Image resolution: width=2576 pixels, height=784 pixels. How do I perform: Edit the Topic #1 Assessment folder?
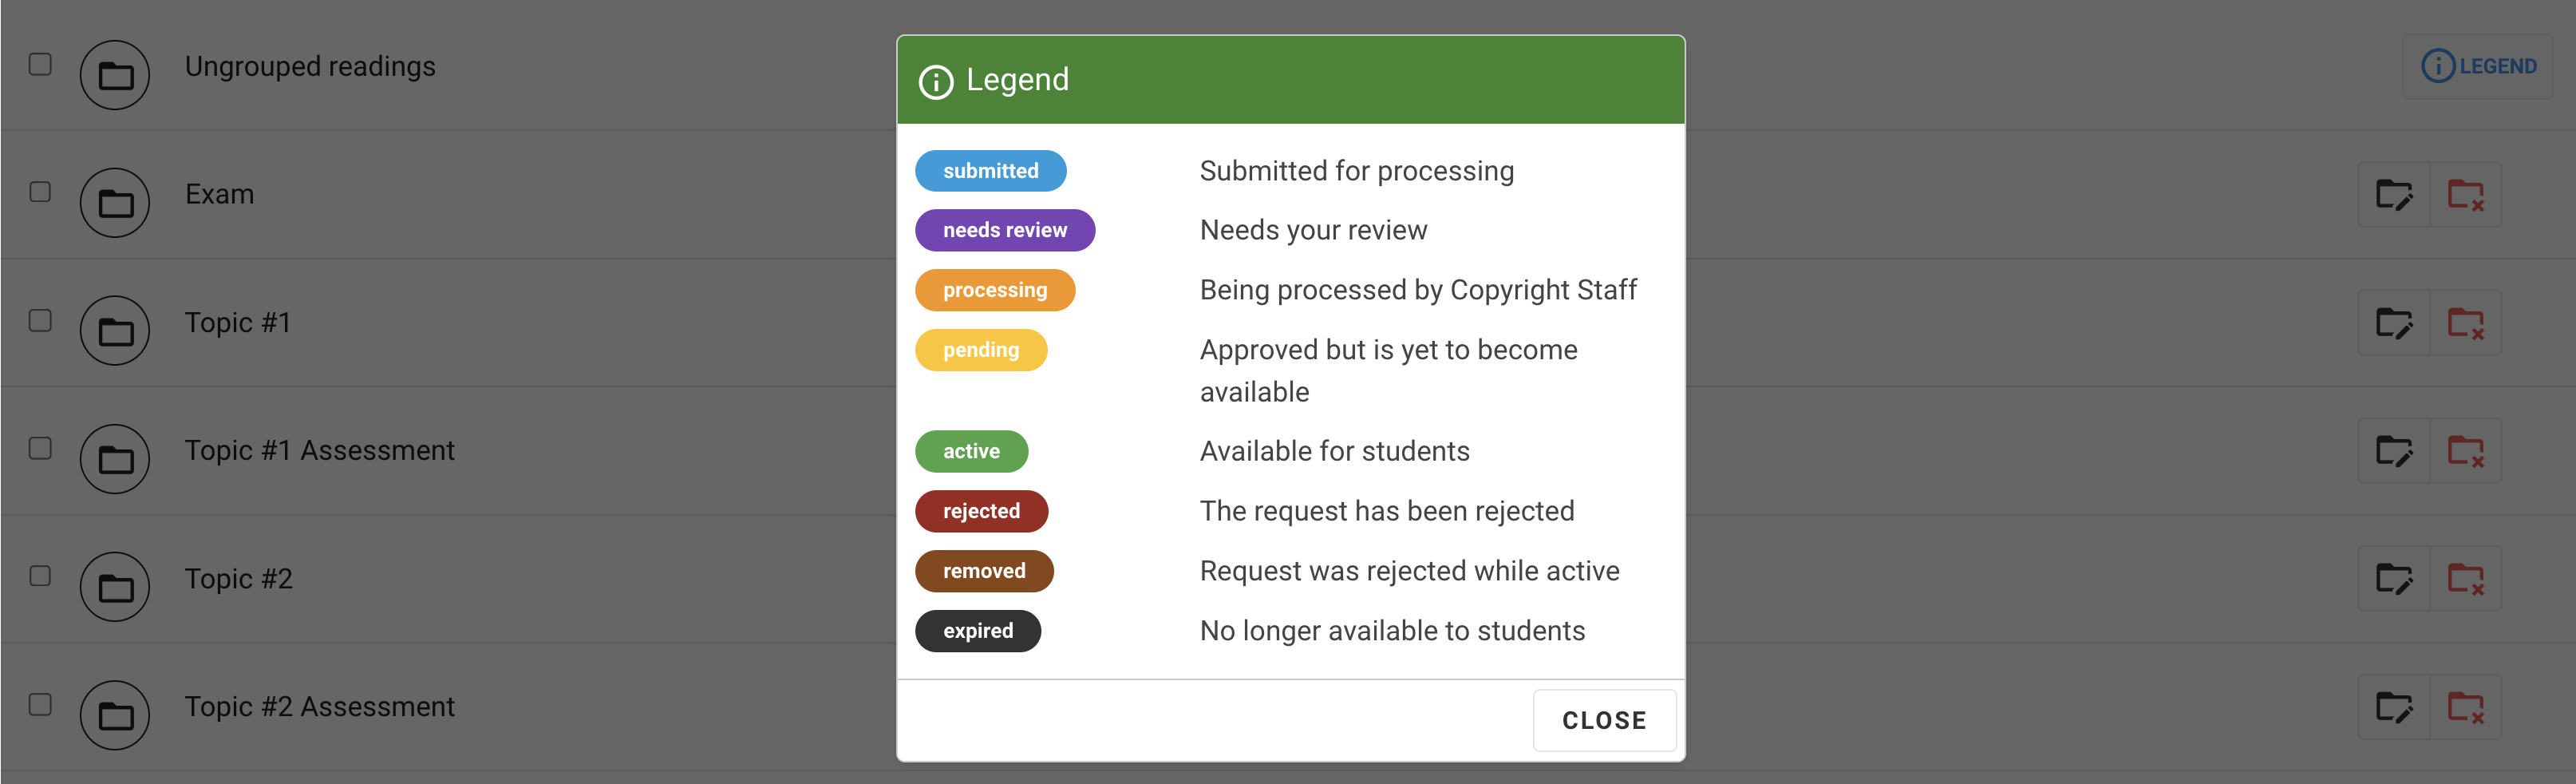click(2394, 450)
